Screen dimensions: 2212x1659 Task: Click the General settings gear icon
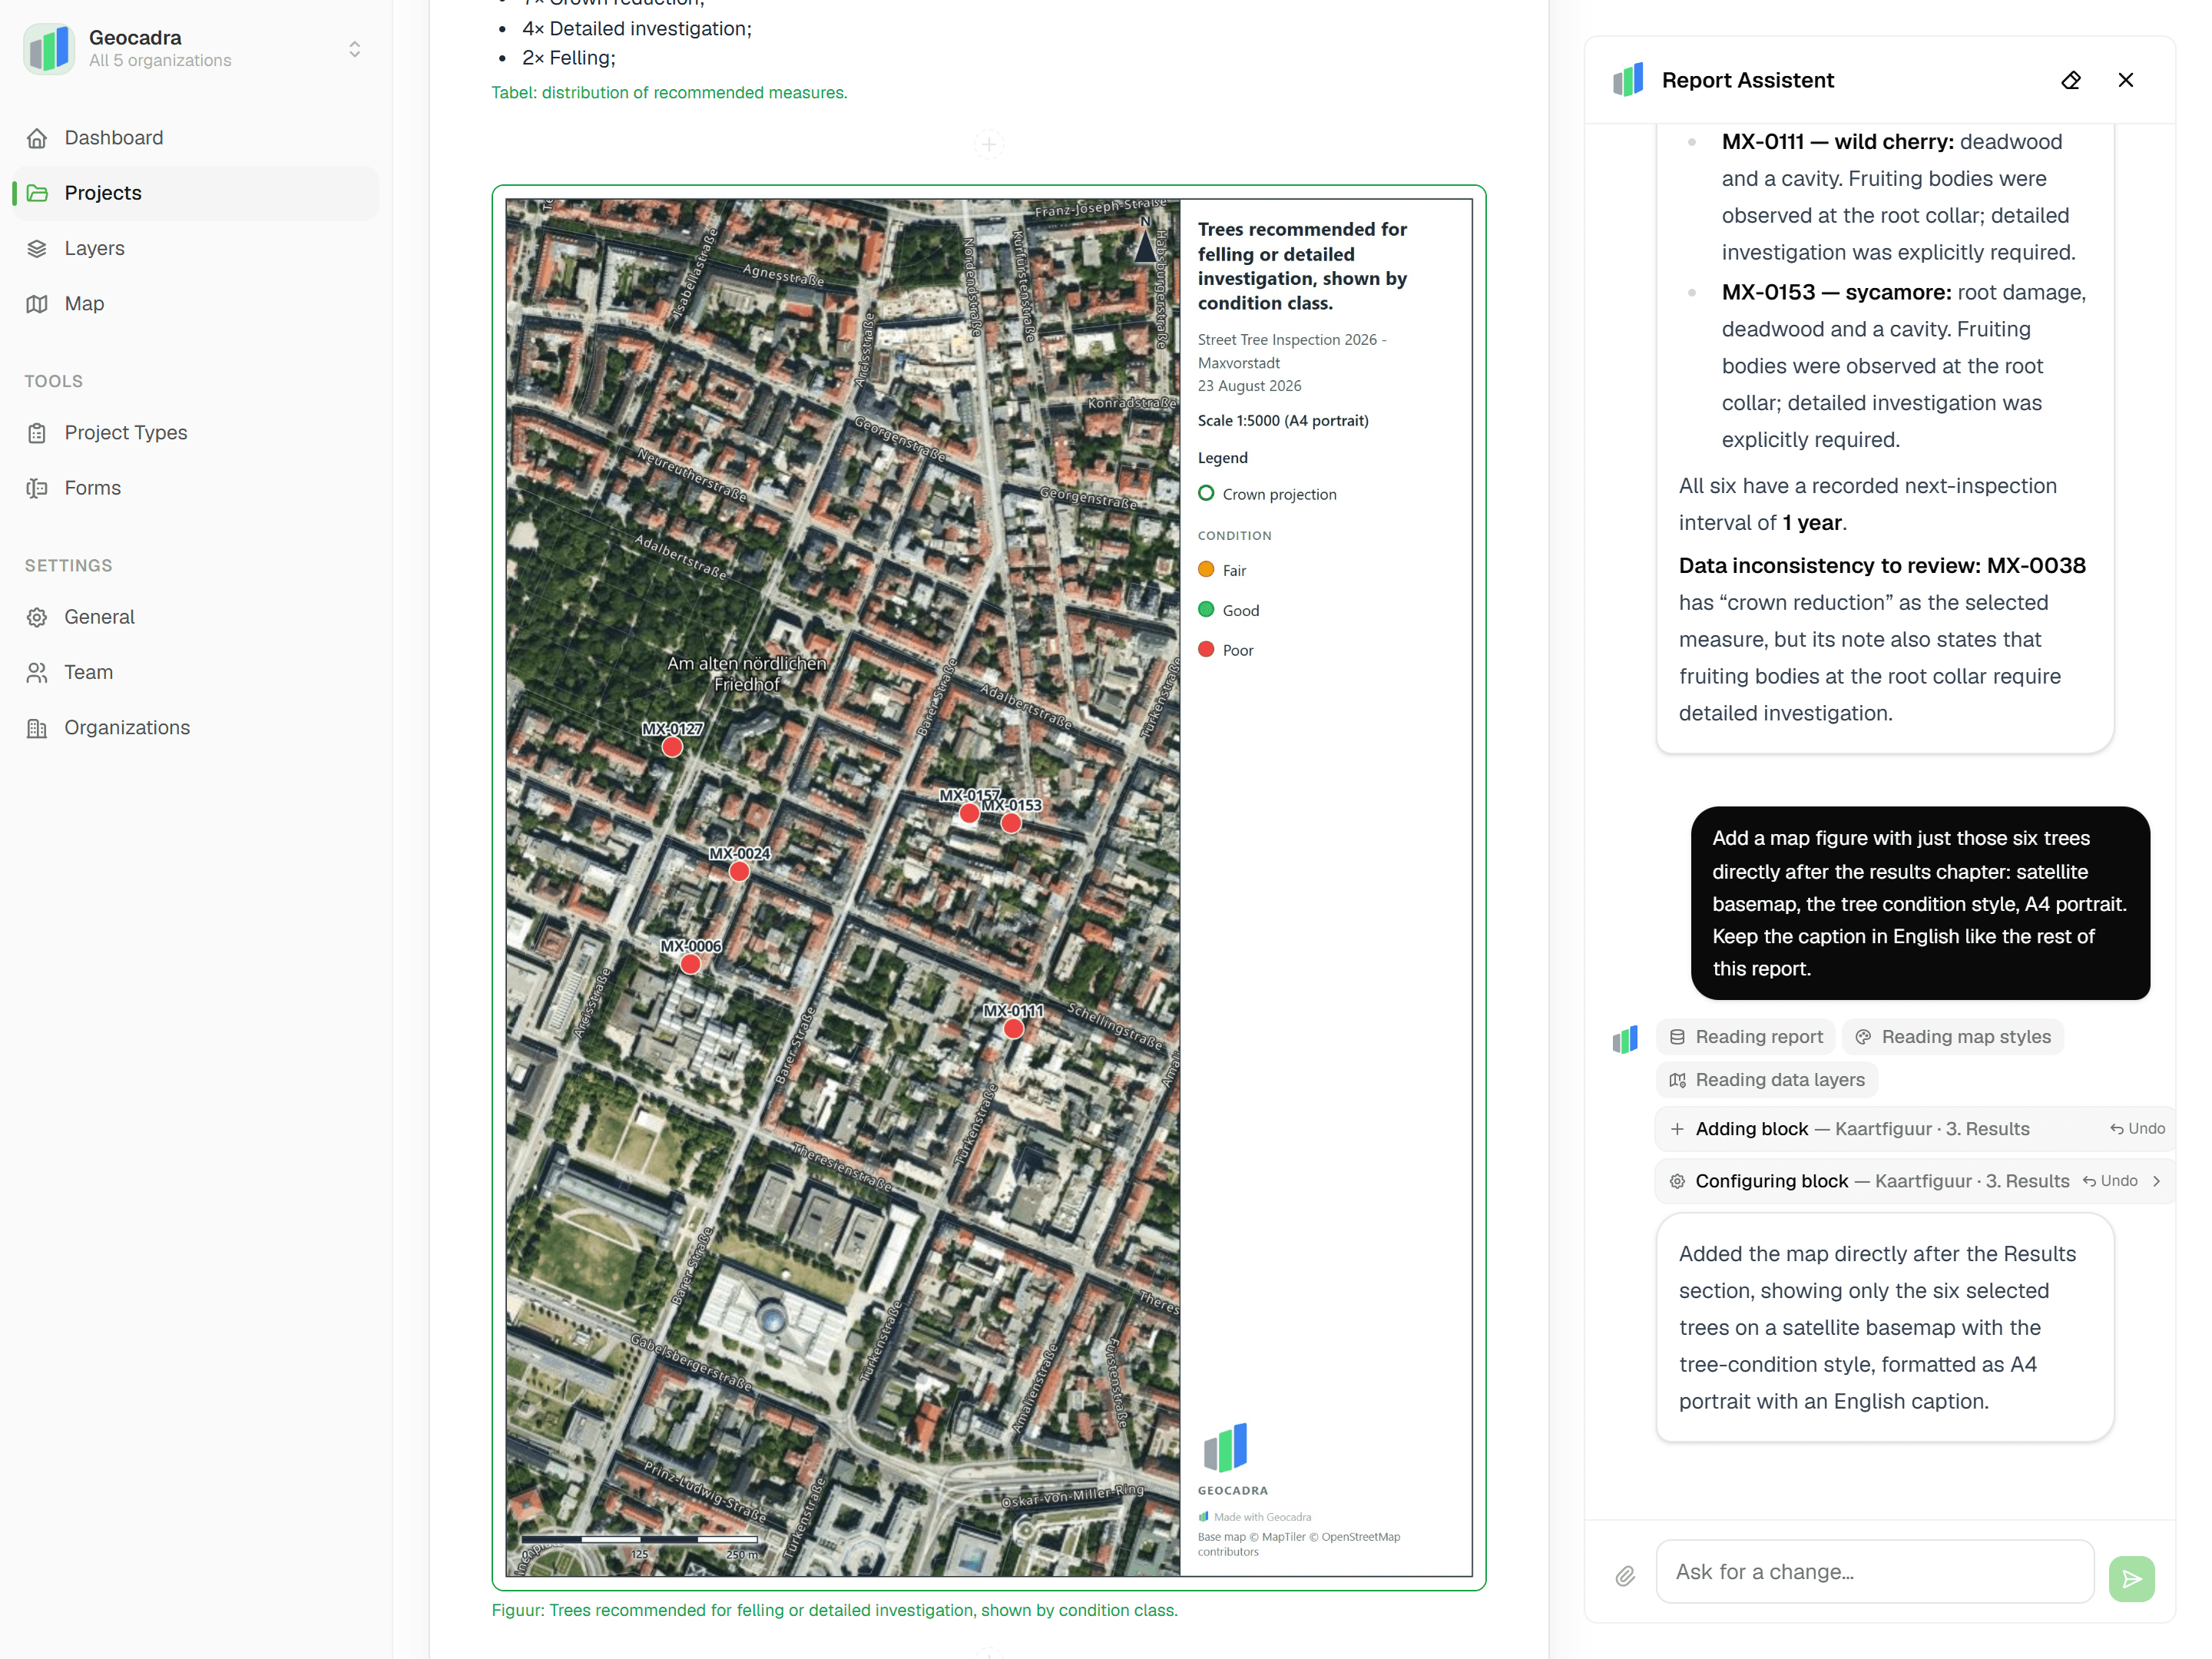37,617
